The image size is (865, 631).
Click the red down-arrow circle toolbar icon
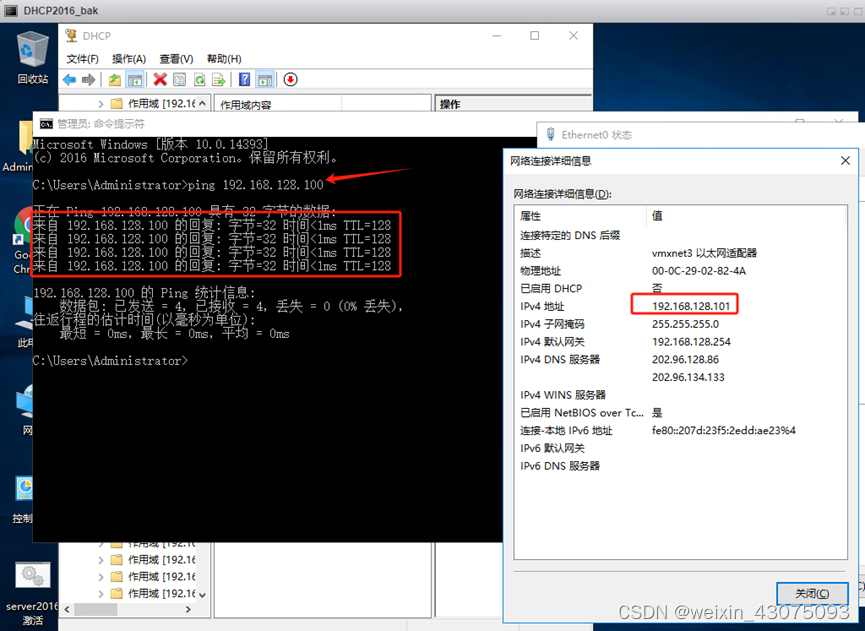(291, 80)
